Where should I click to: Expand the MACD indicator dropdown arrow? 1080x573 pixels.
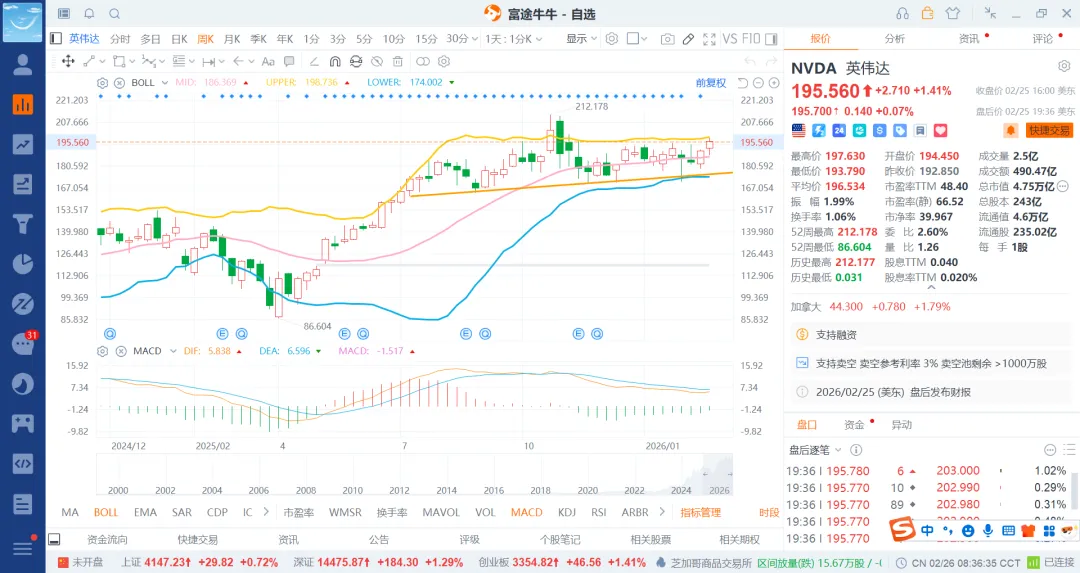click(173, 351)
